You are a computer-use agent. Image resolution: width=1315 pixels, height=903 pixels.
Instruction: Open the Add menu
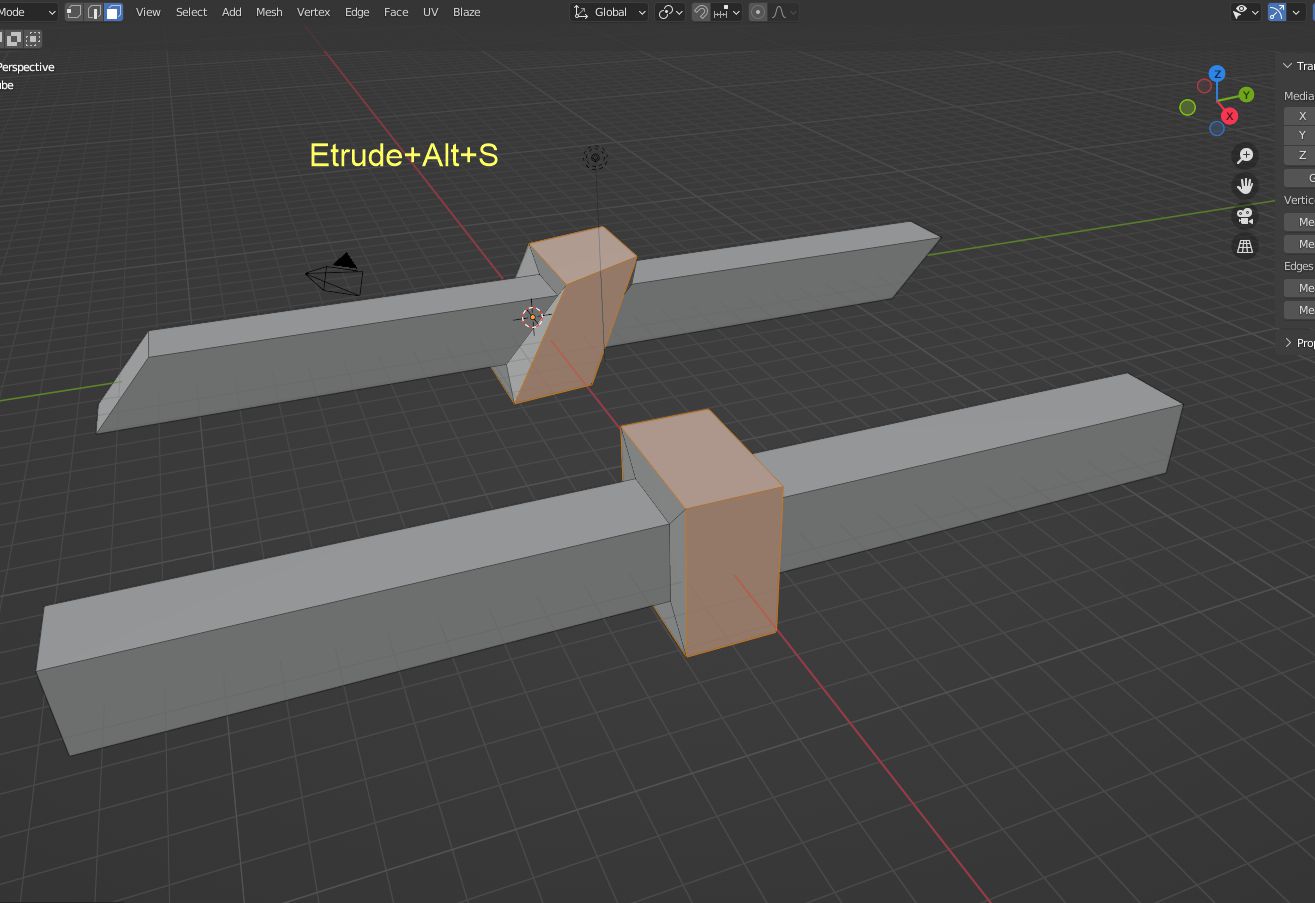[x=231, y=12]
